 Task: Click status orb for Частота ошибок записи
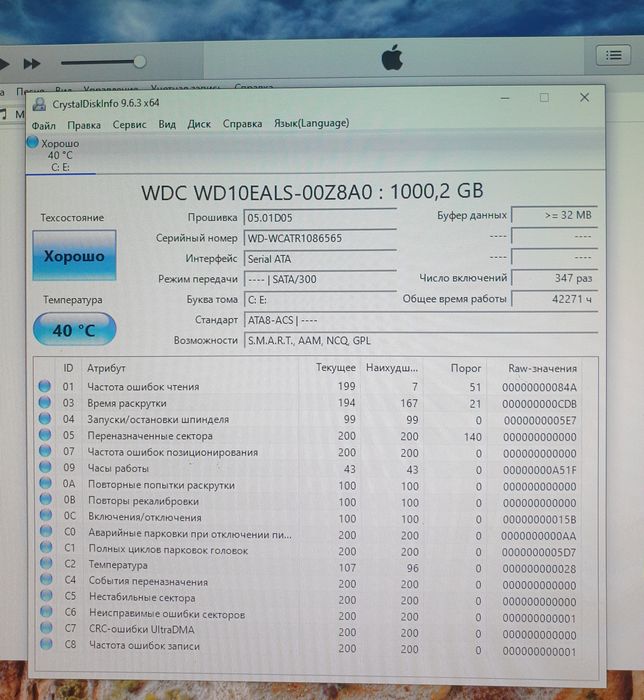(46, 644)
